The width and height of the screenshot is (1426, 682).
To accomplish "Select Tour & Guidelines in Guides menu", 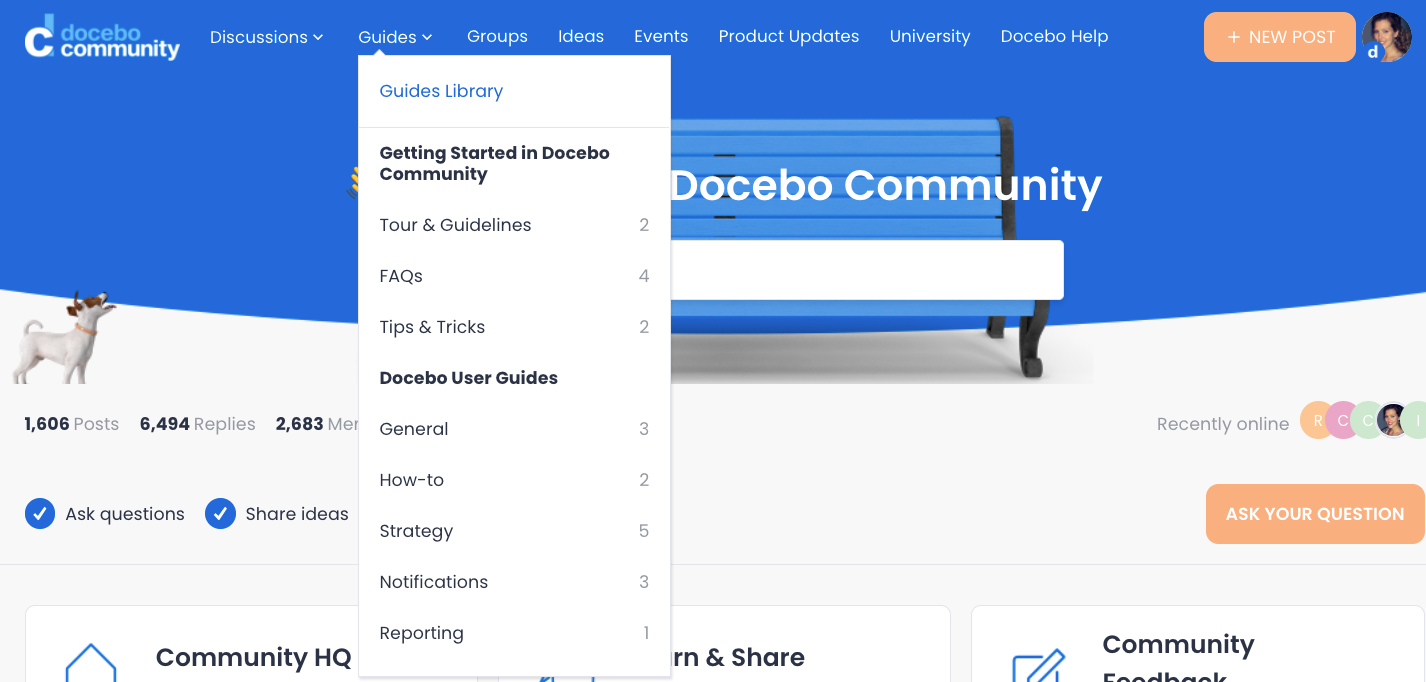I will tap(514, 225).
